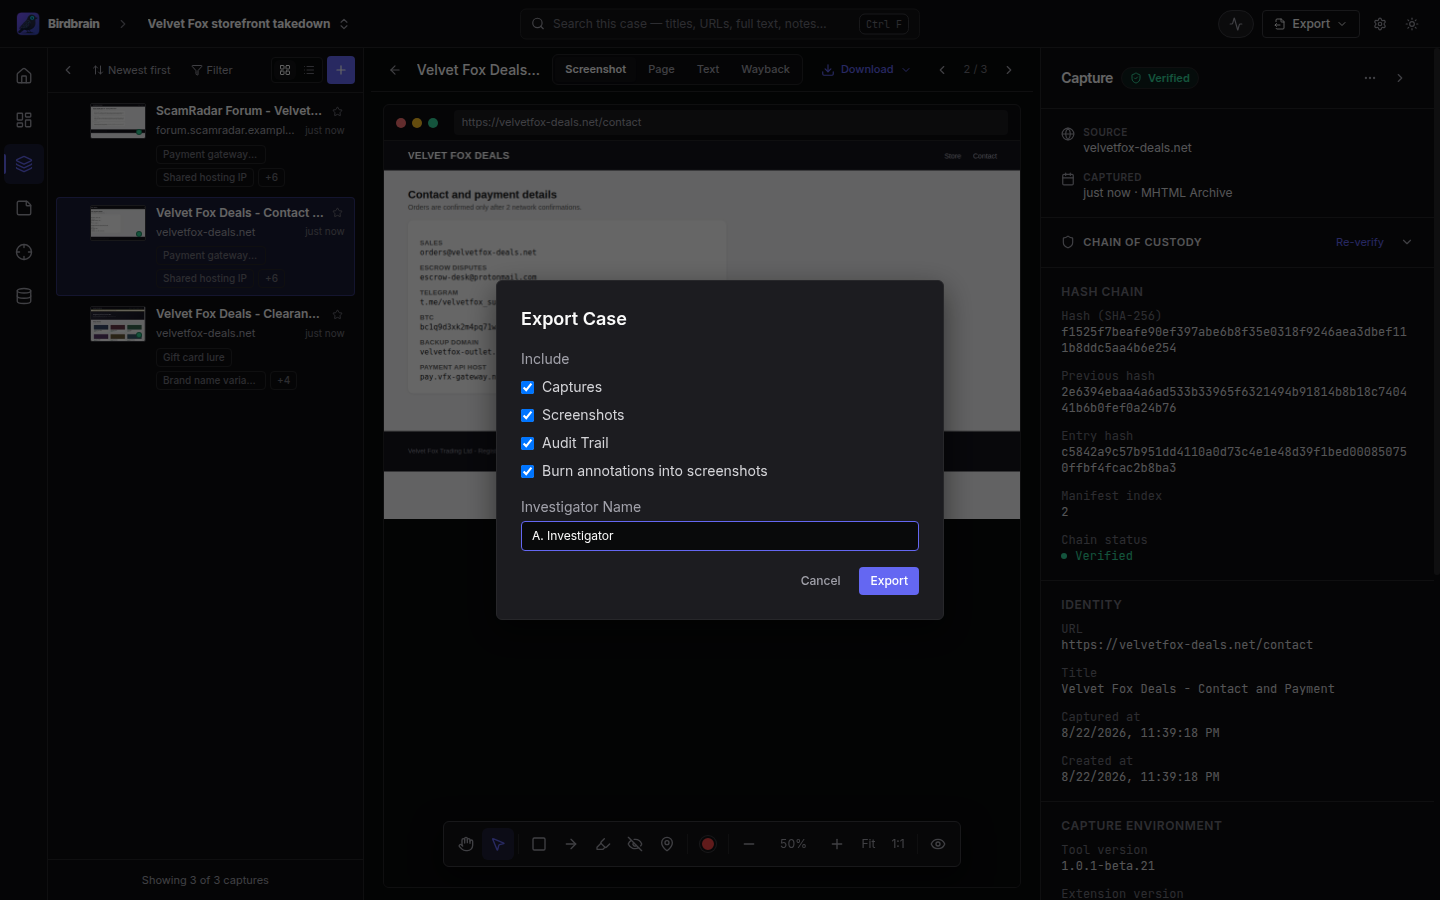Pick the red annotation color swatch
1440x900 pixels.
pos(708,844)
